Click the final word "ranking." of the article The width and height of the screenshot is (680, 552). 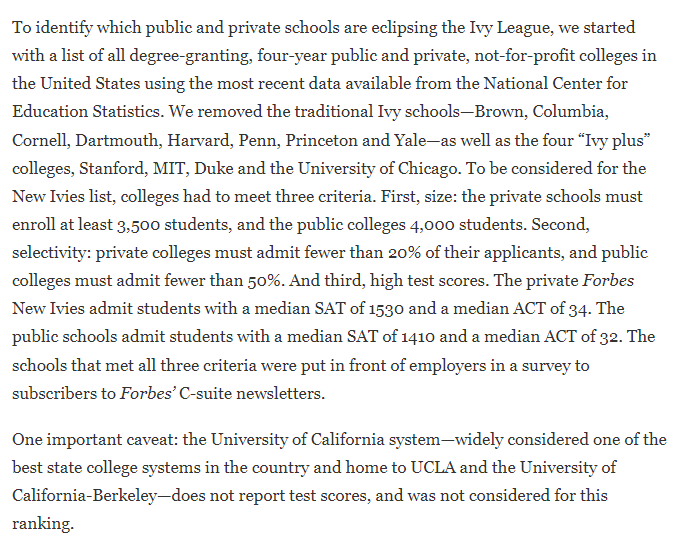click(x=43, y=524)
